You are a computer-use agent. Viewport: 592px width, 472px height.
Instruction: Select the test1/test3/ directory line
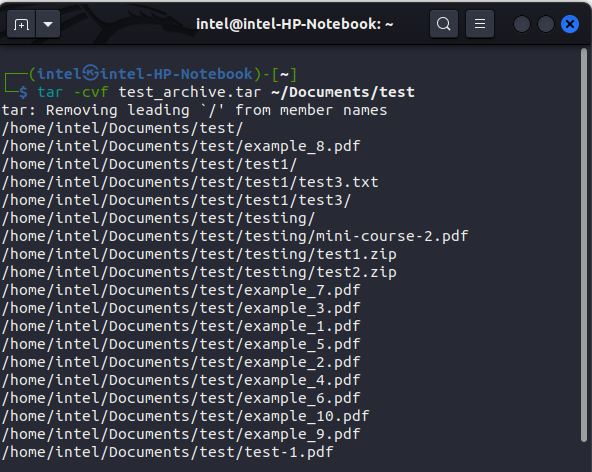pos(177,201)
